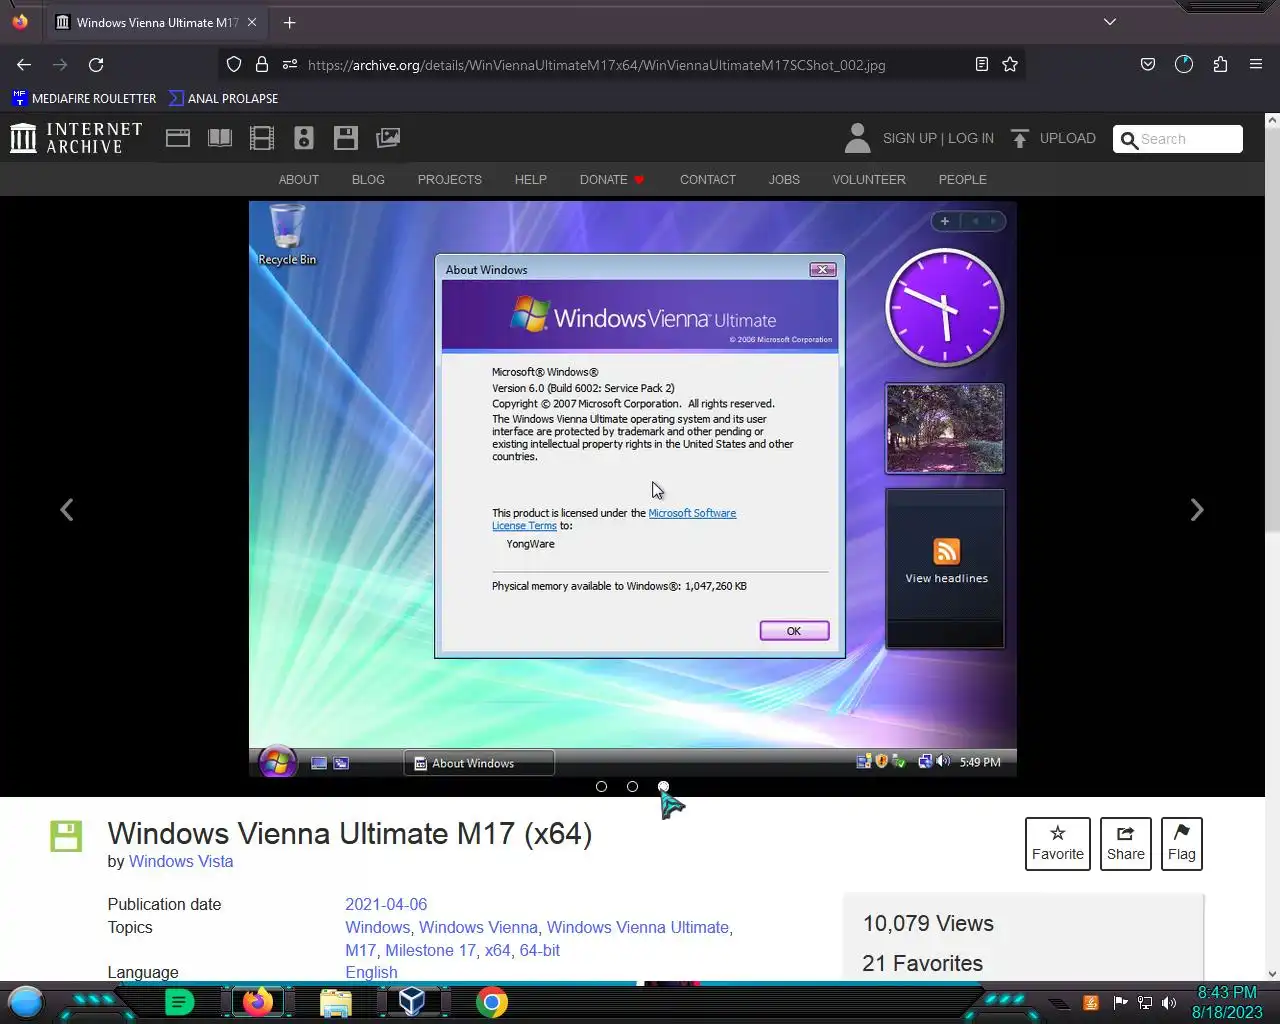Click the Favorite button
Image resolution: width=1280 pixels, height=1024 pixels.
(1058, 844)
